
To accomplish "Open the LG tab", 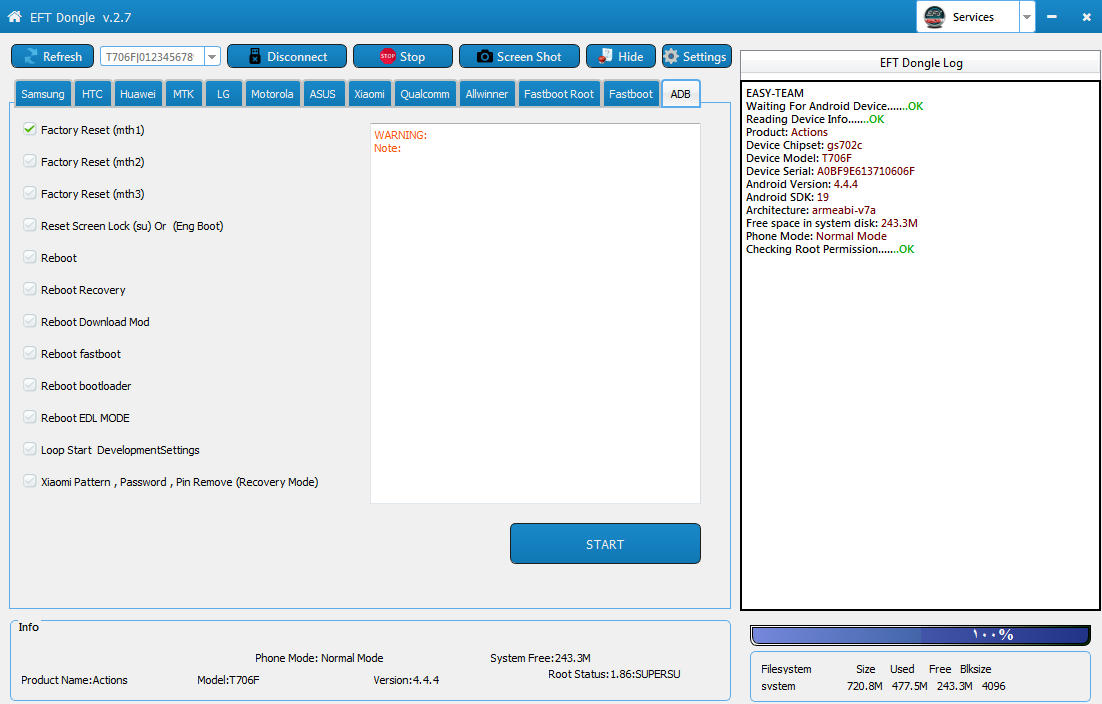I will [223, 93].
